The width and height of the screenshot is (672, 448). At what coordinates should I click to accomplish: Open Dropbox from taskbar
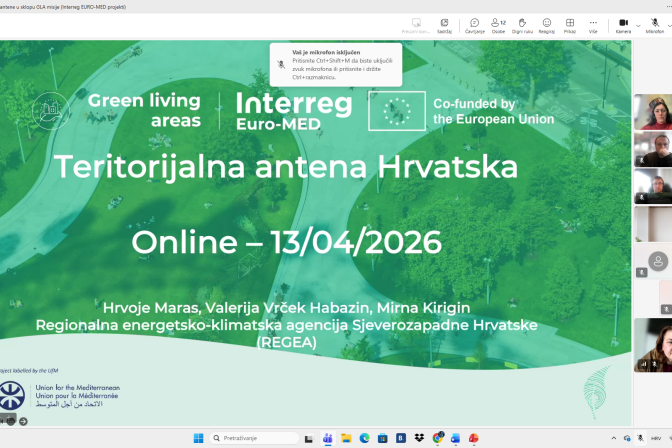[x=419, y=438]
